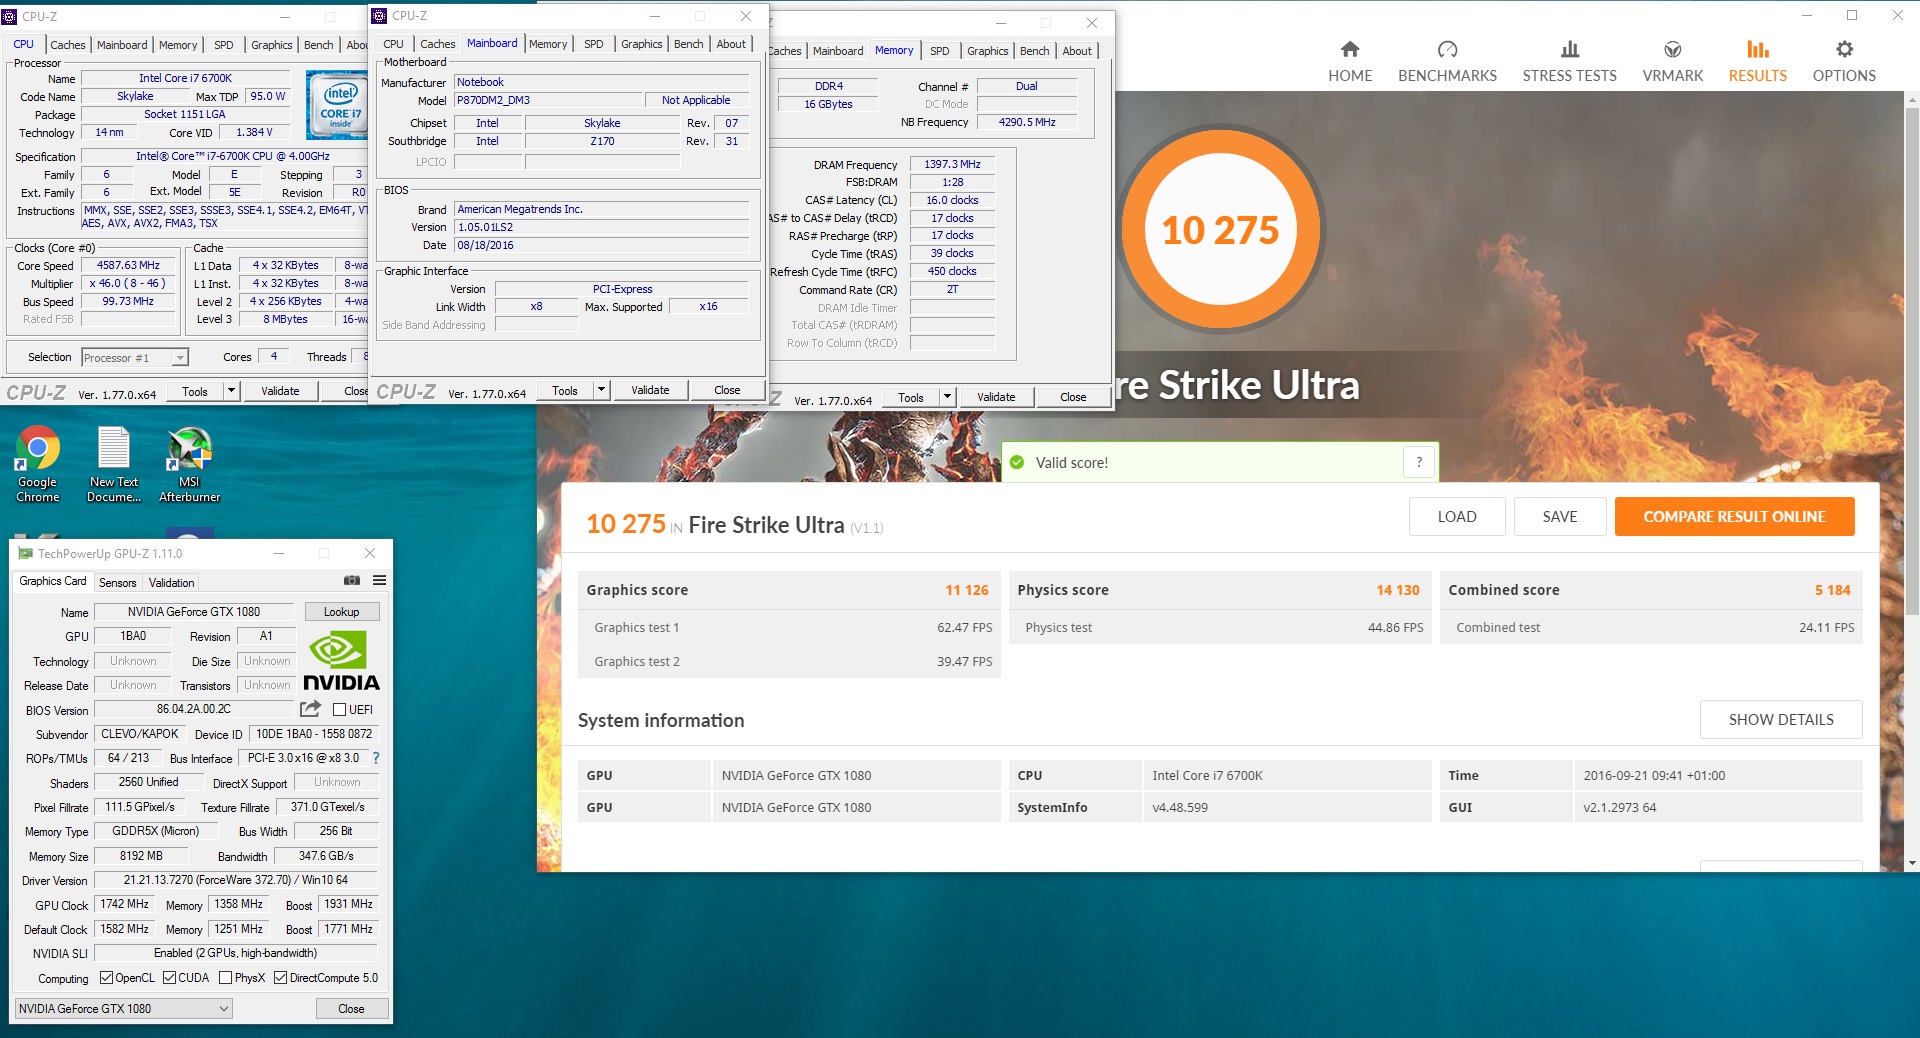Open Graphics Card tab in GPU-Z
This screenshot has height=1038, width=1920.
pyautogui.click(x=53, y=581)
